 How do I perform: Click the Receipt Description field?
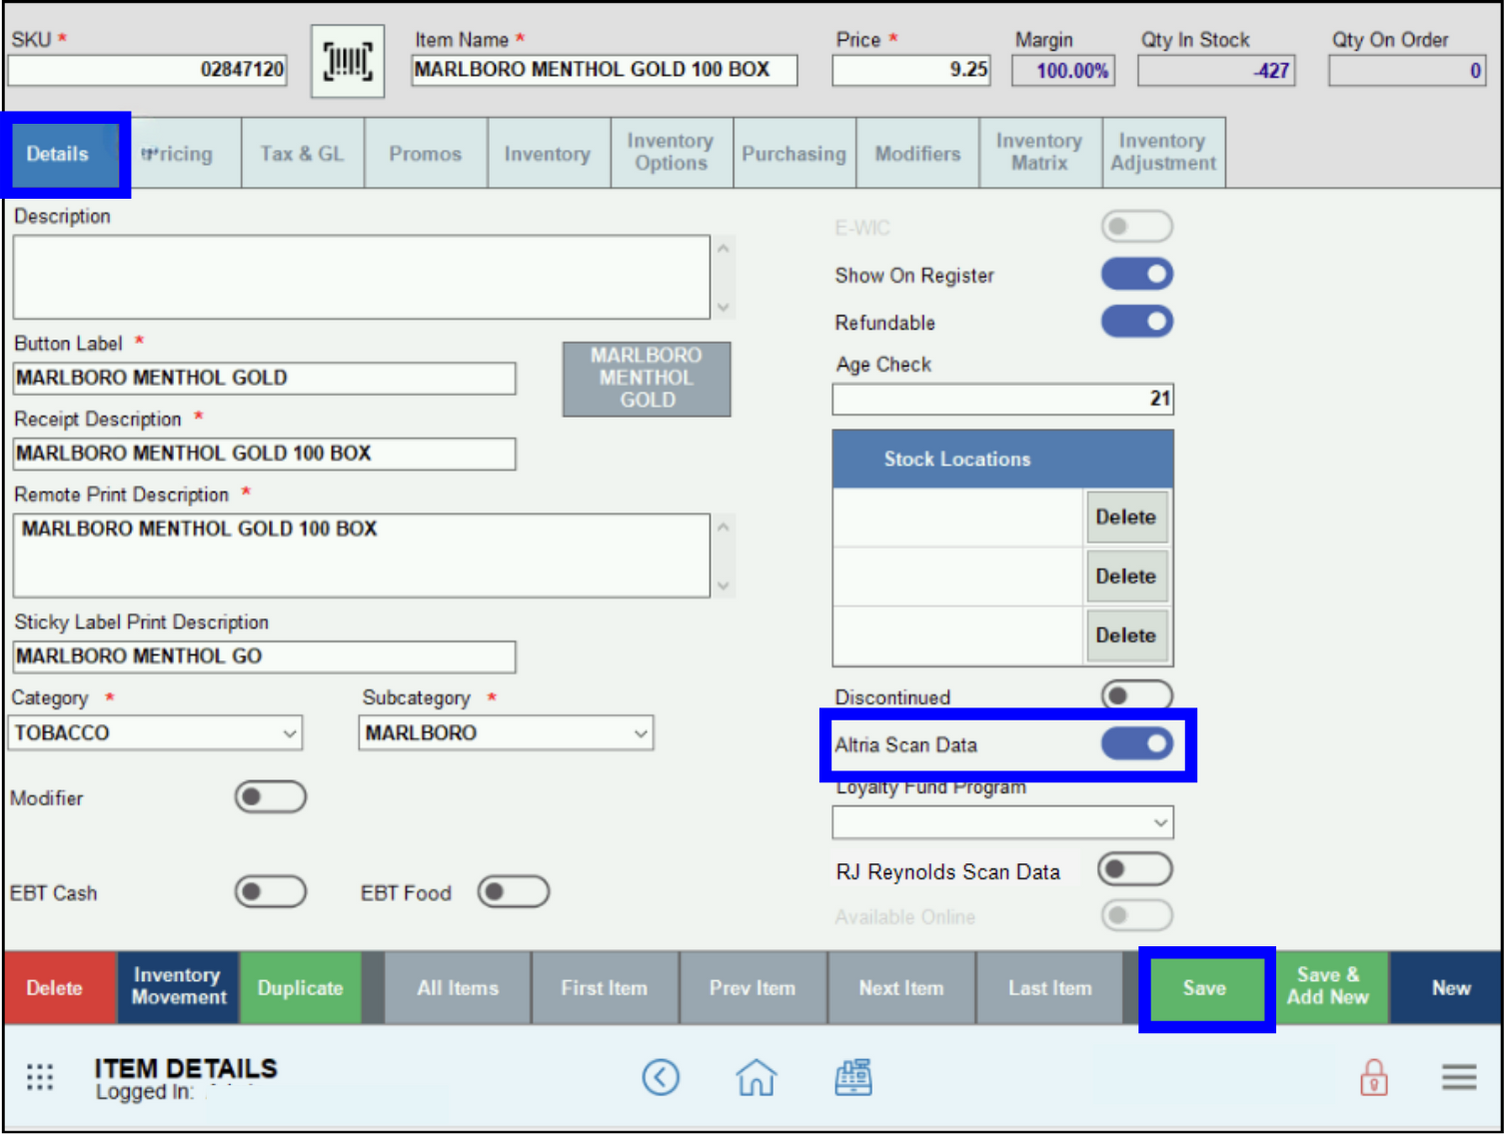tap(264, 454)
